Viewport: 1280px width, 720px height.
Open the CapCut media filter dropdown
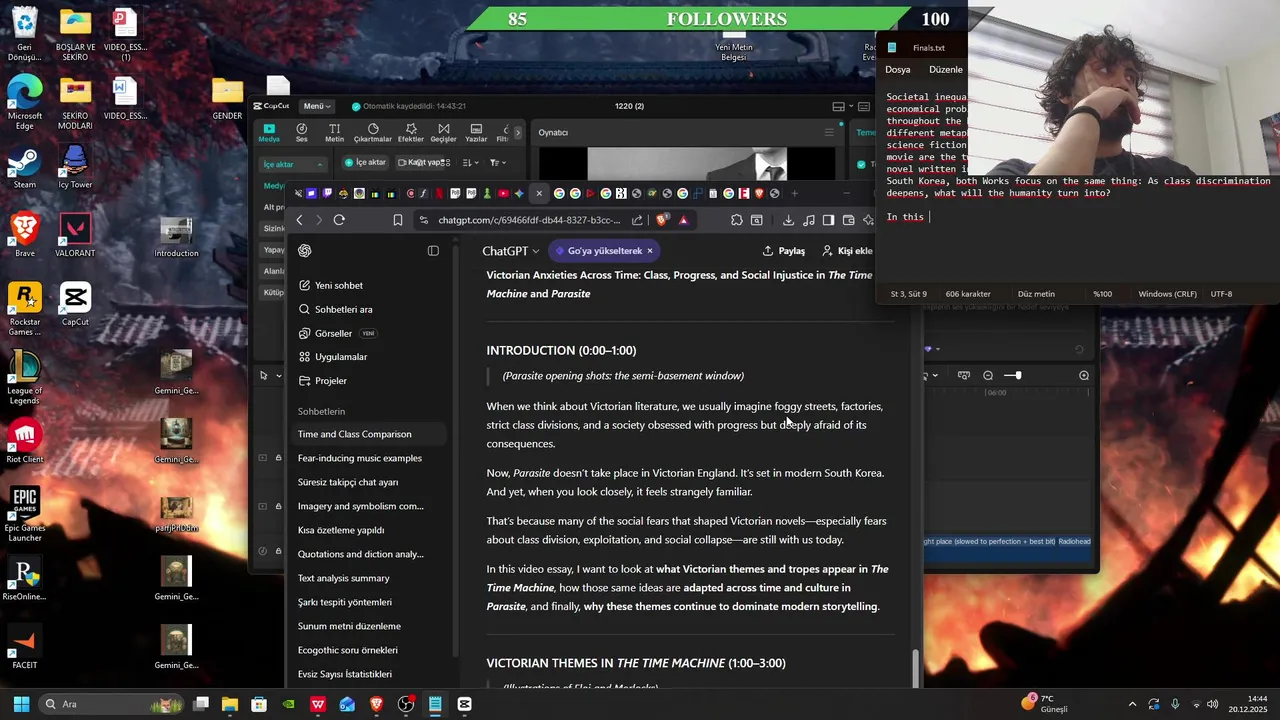click(497, 162)
